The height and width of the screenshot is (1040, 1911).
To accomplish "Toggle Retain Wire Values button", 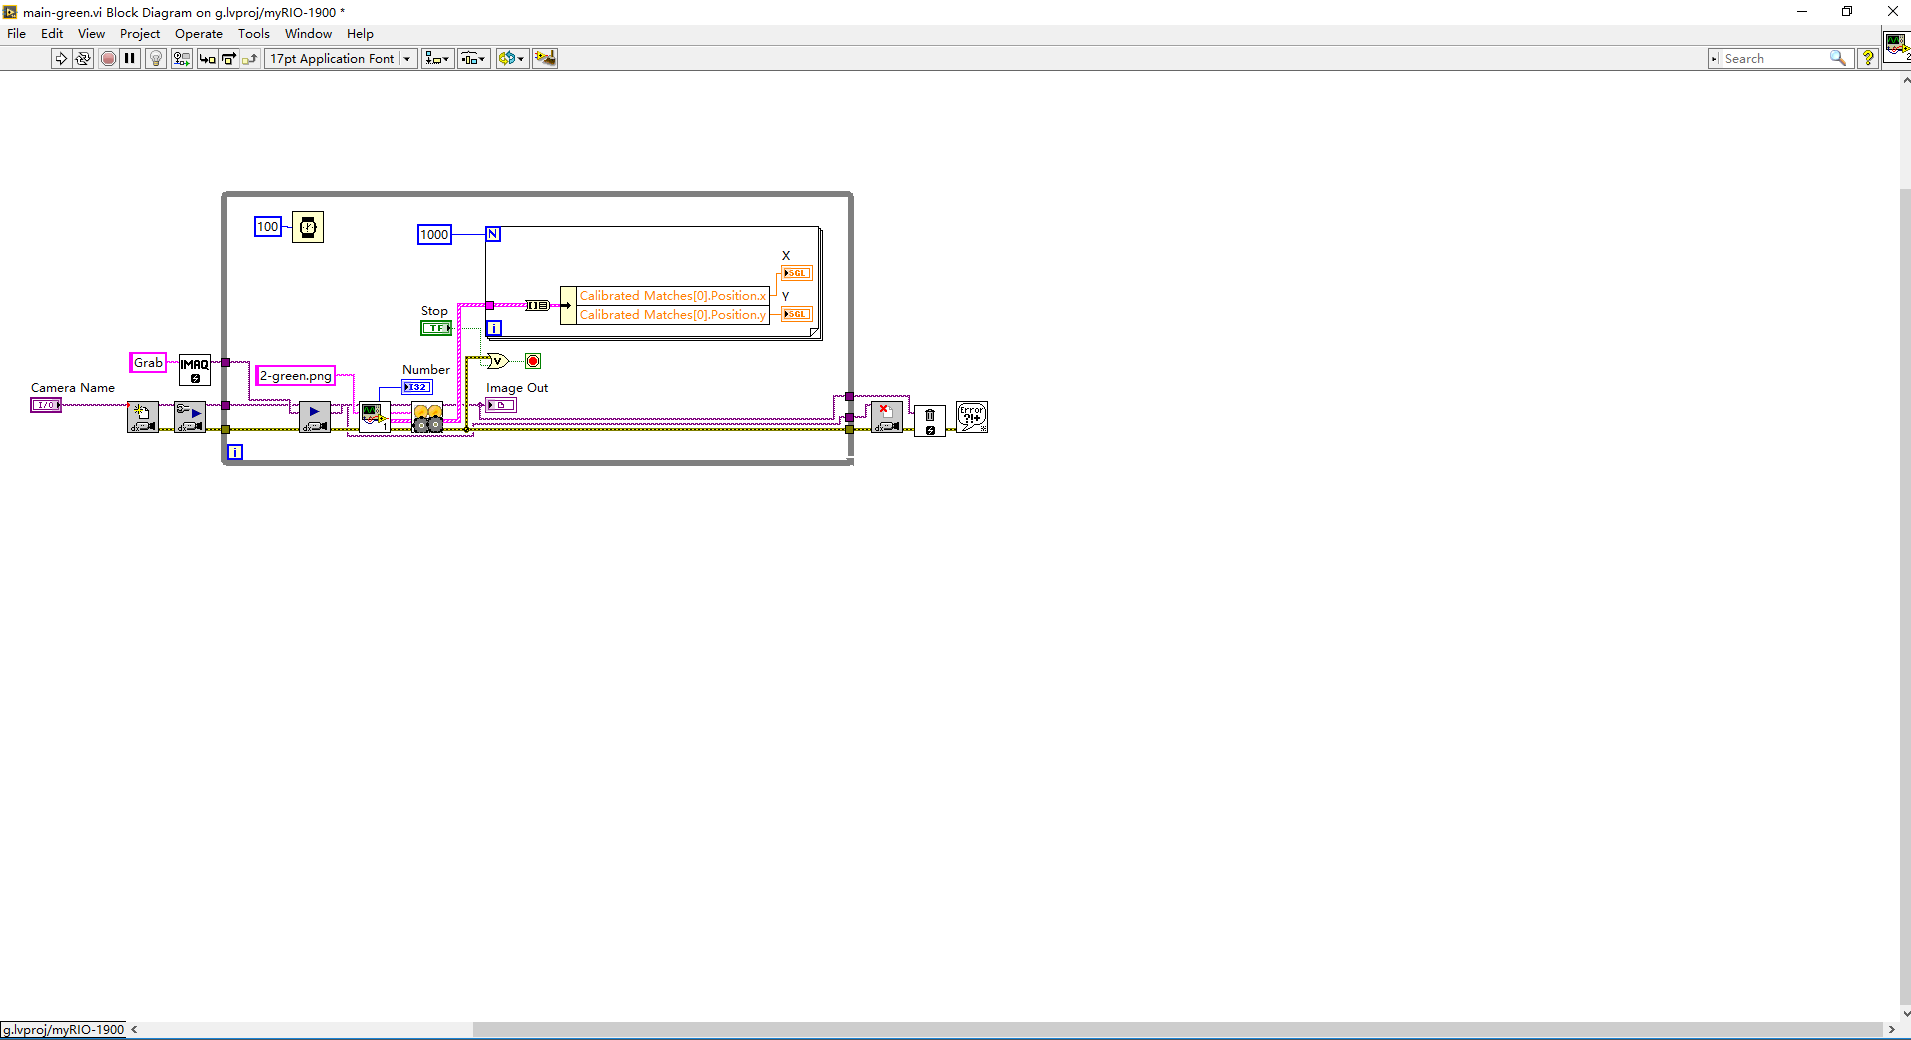I will pyautogui.click(x=181, y=58).
